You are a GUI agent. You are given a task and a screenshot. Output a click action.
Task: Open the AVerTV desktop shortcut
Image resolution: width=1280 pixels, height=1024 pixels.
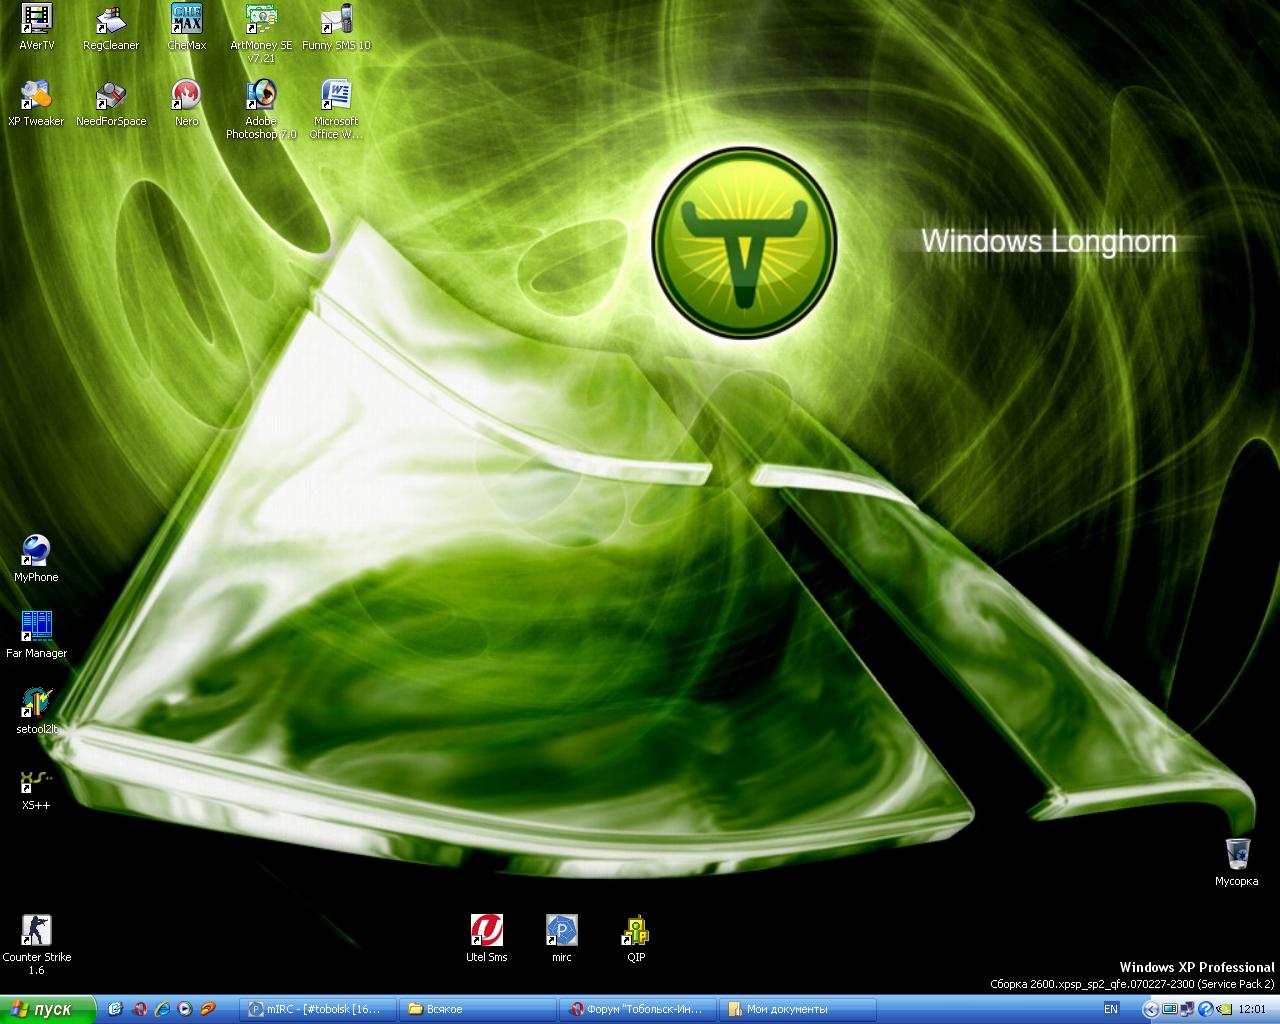pos(37,27)
